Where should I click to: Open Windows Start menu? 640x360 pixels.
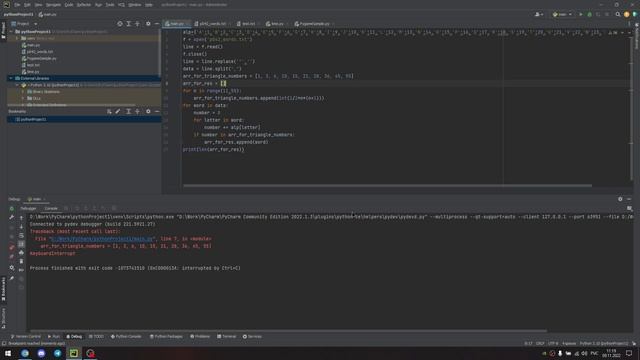(8, 353)
